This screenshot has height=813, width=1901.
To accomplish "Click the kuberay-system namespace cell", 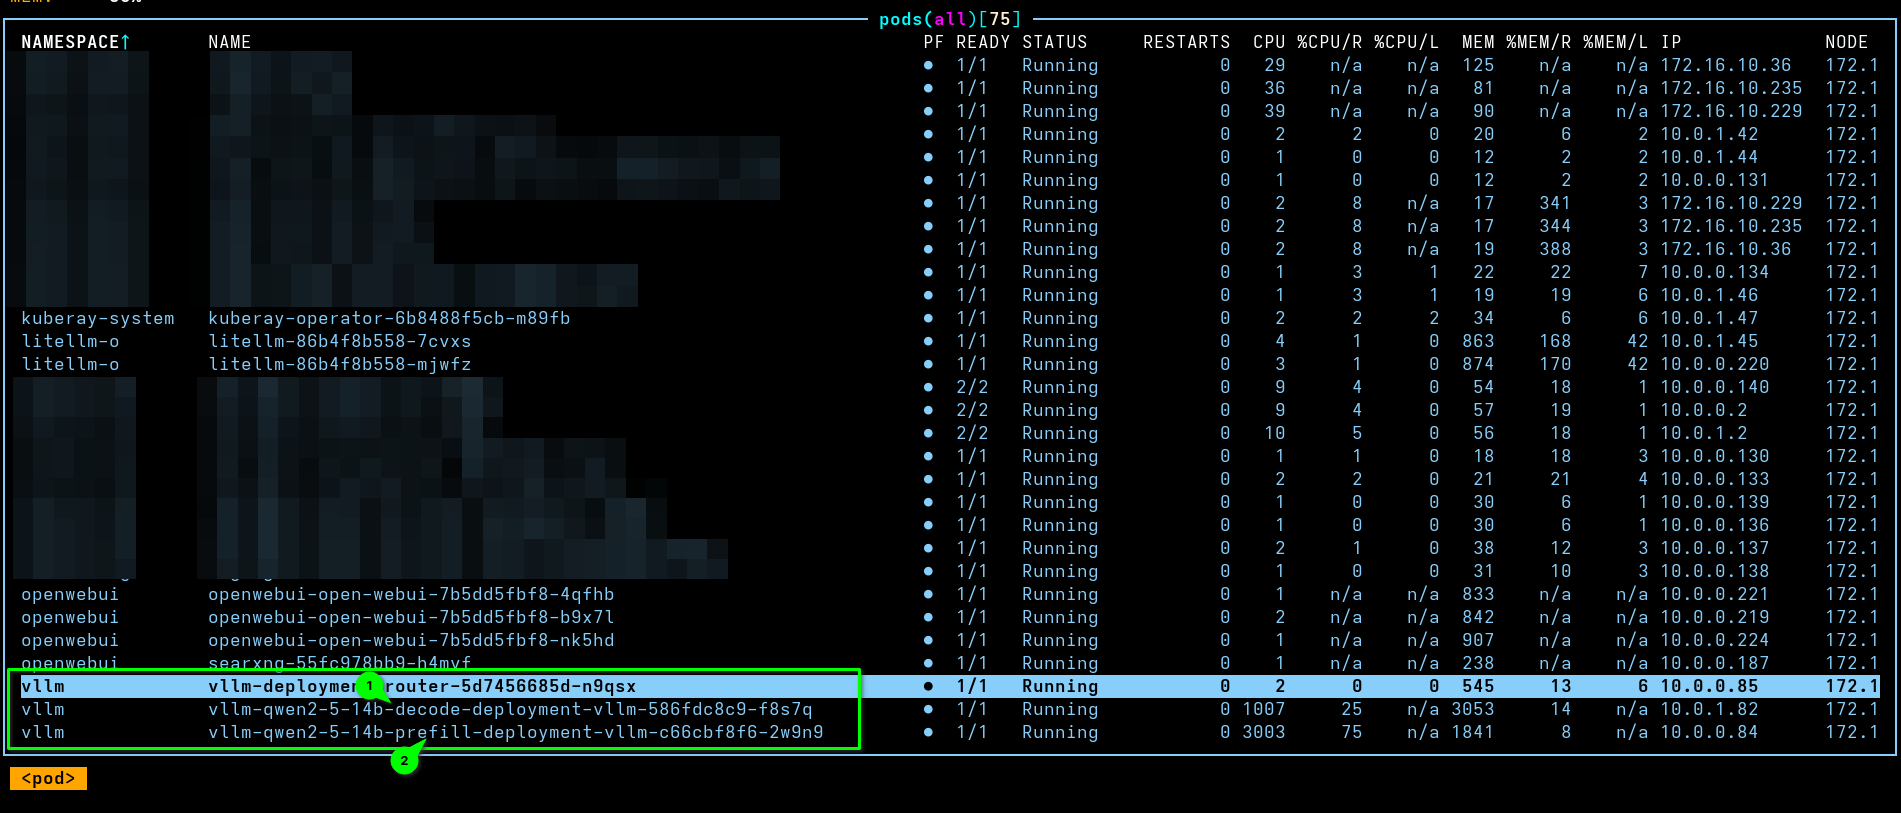I will pos(98,318).
